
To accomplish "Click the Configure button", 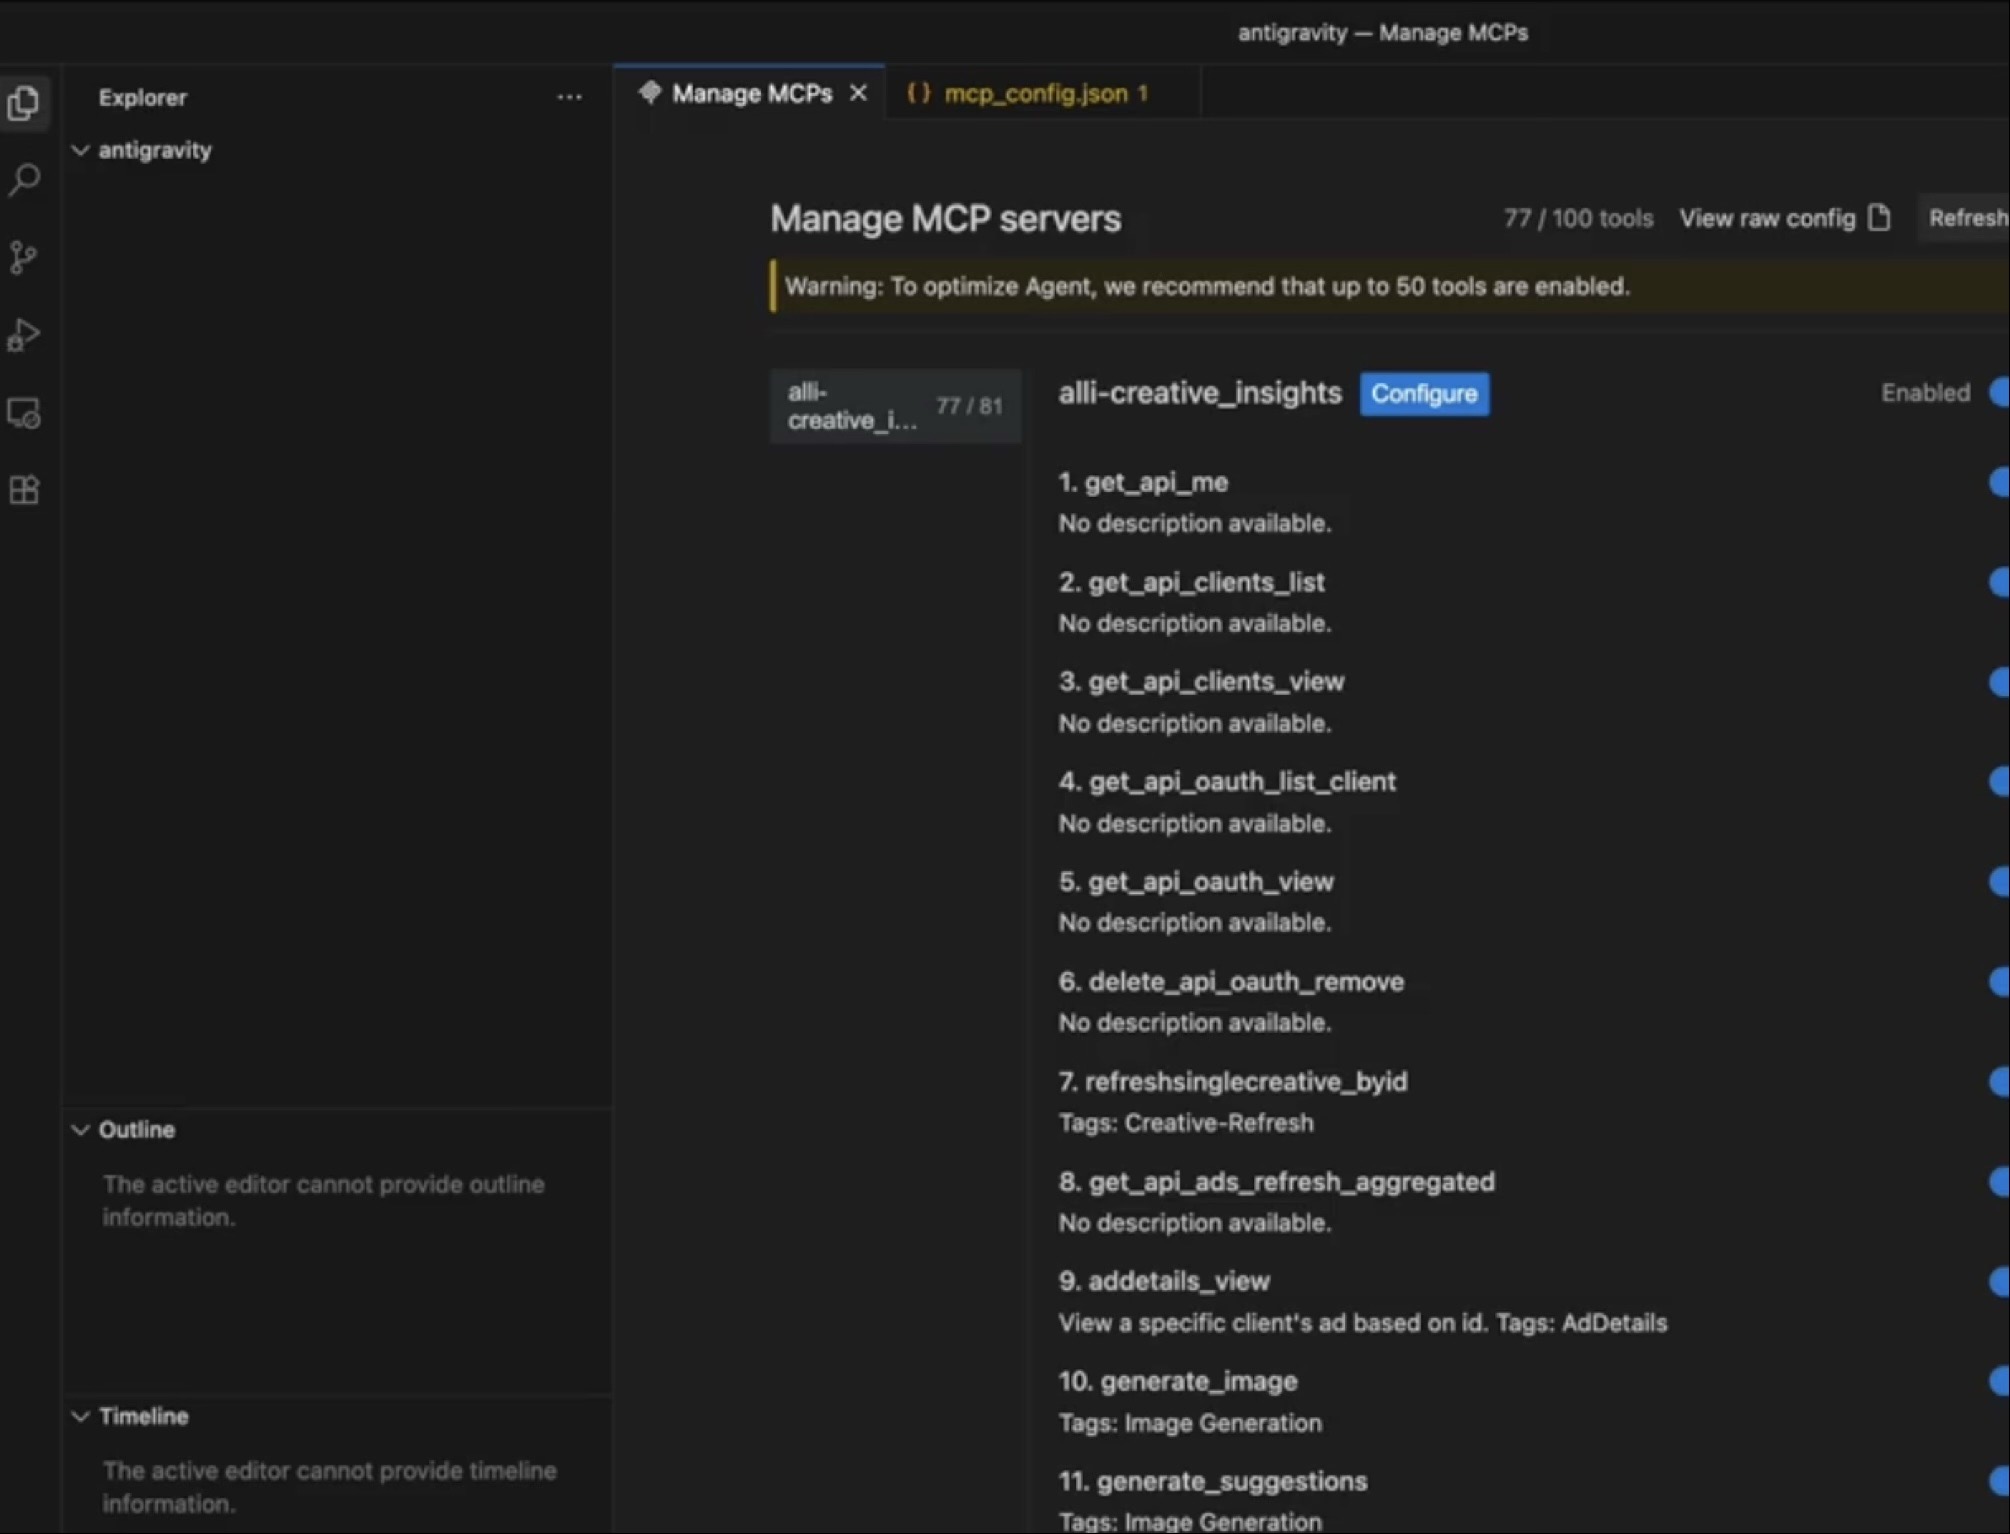I will [1424, 394].
